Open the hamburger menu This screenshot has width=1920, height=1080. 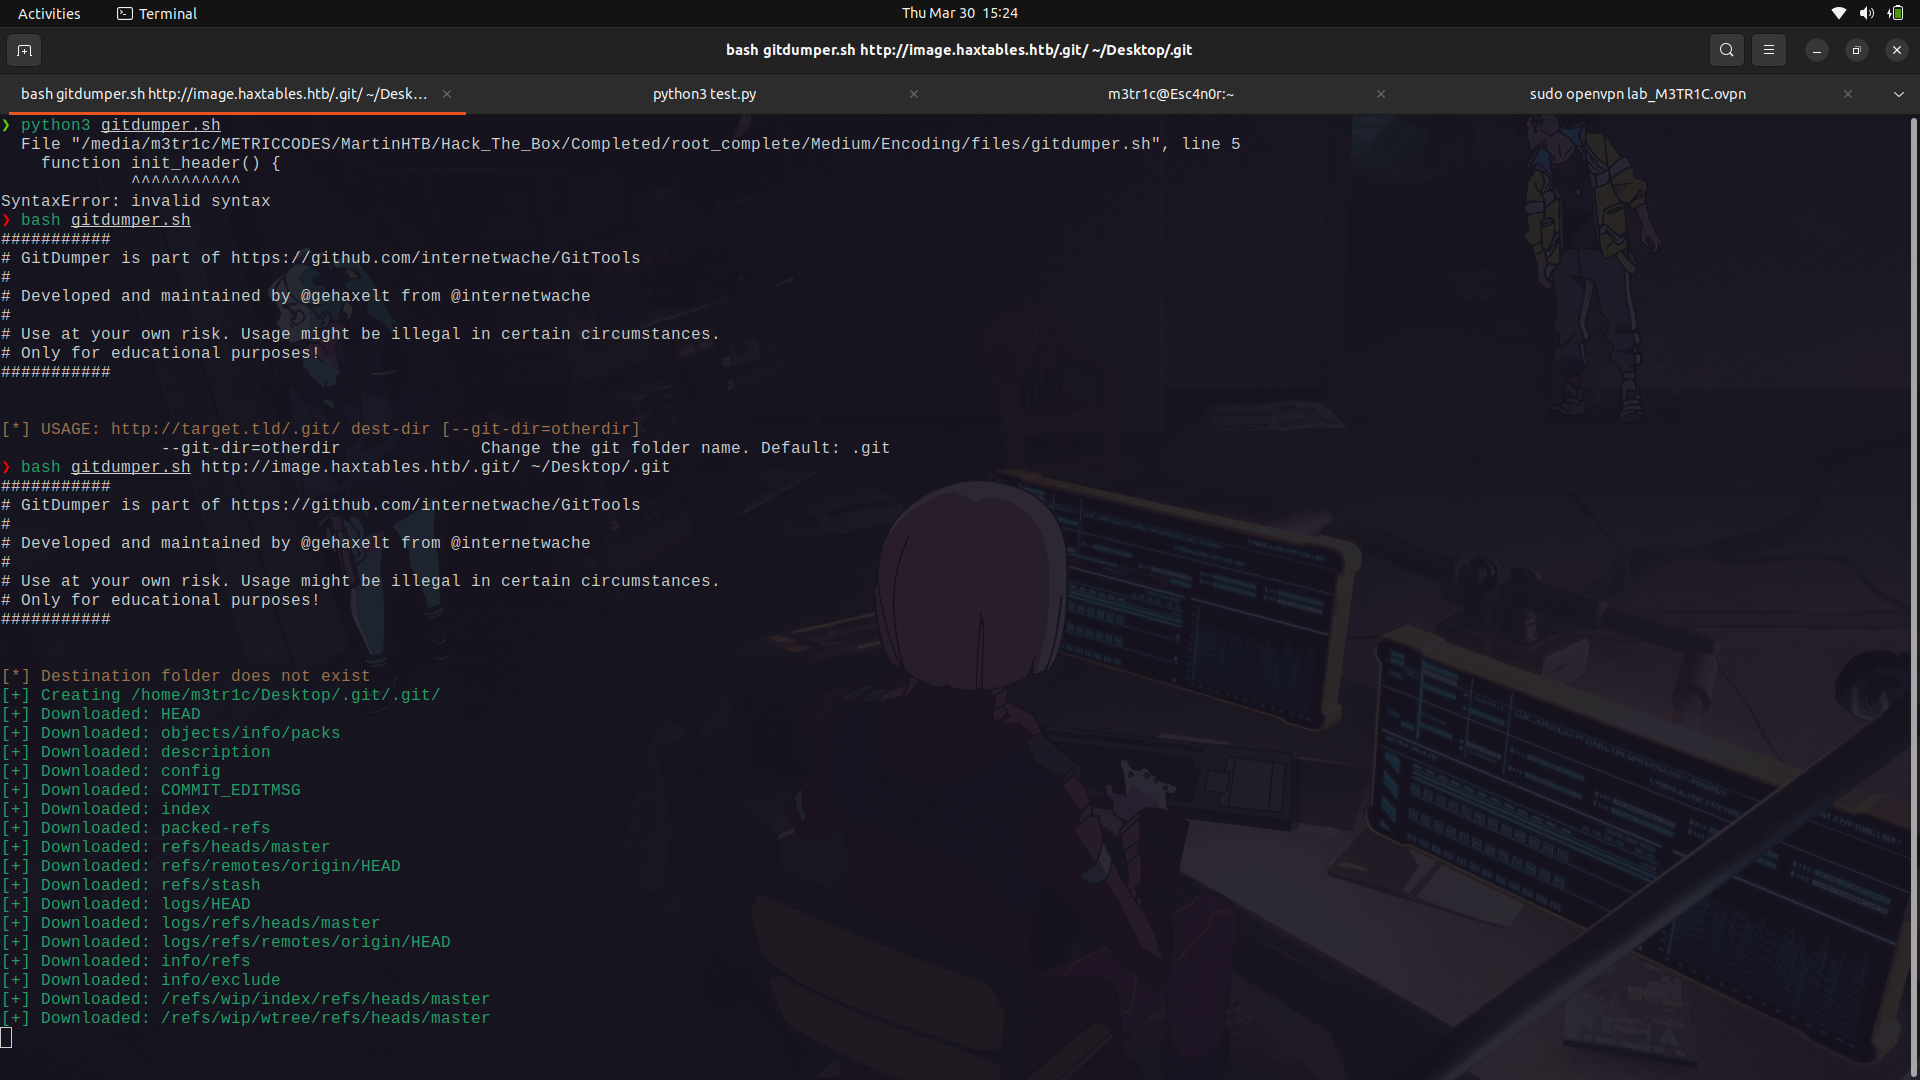point(1769,50)
